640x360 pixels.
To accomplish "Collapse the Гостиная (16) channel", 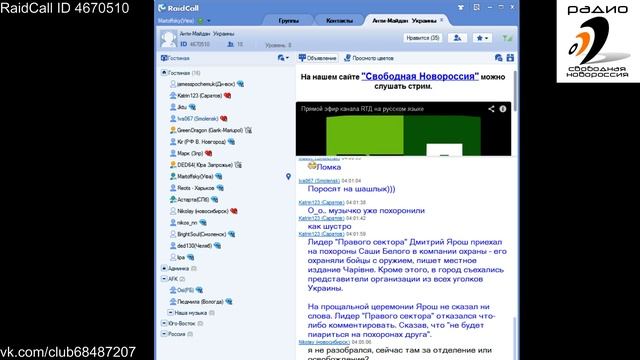I will (x=164, y=72).
